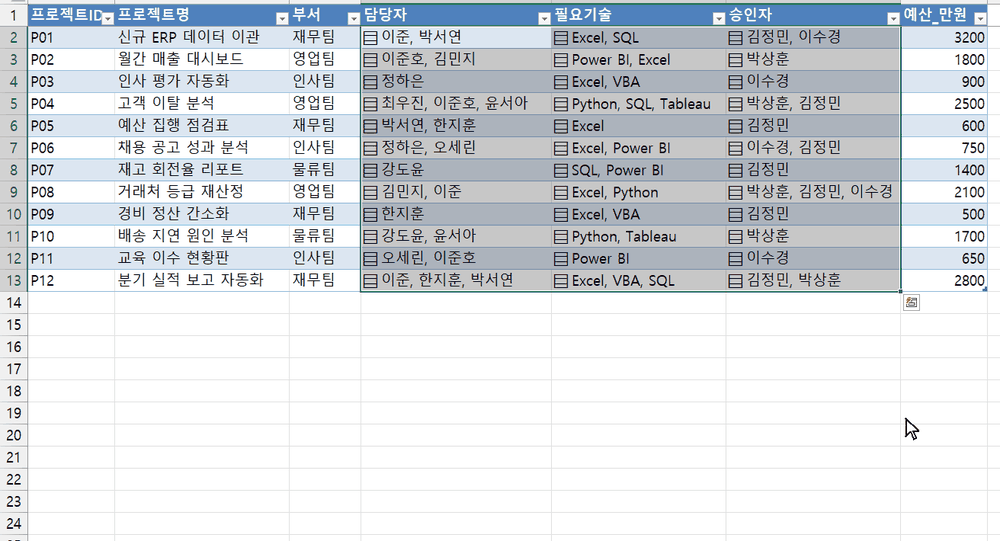Open the 담당자 column filter dropdown
The height and width of the screenshot is (541, 1000).
[544, 19]
